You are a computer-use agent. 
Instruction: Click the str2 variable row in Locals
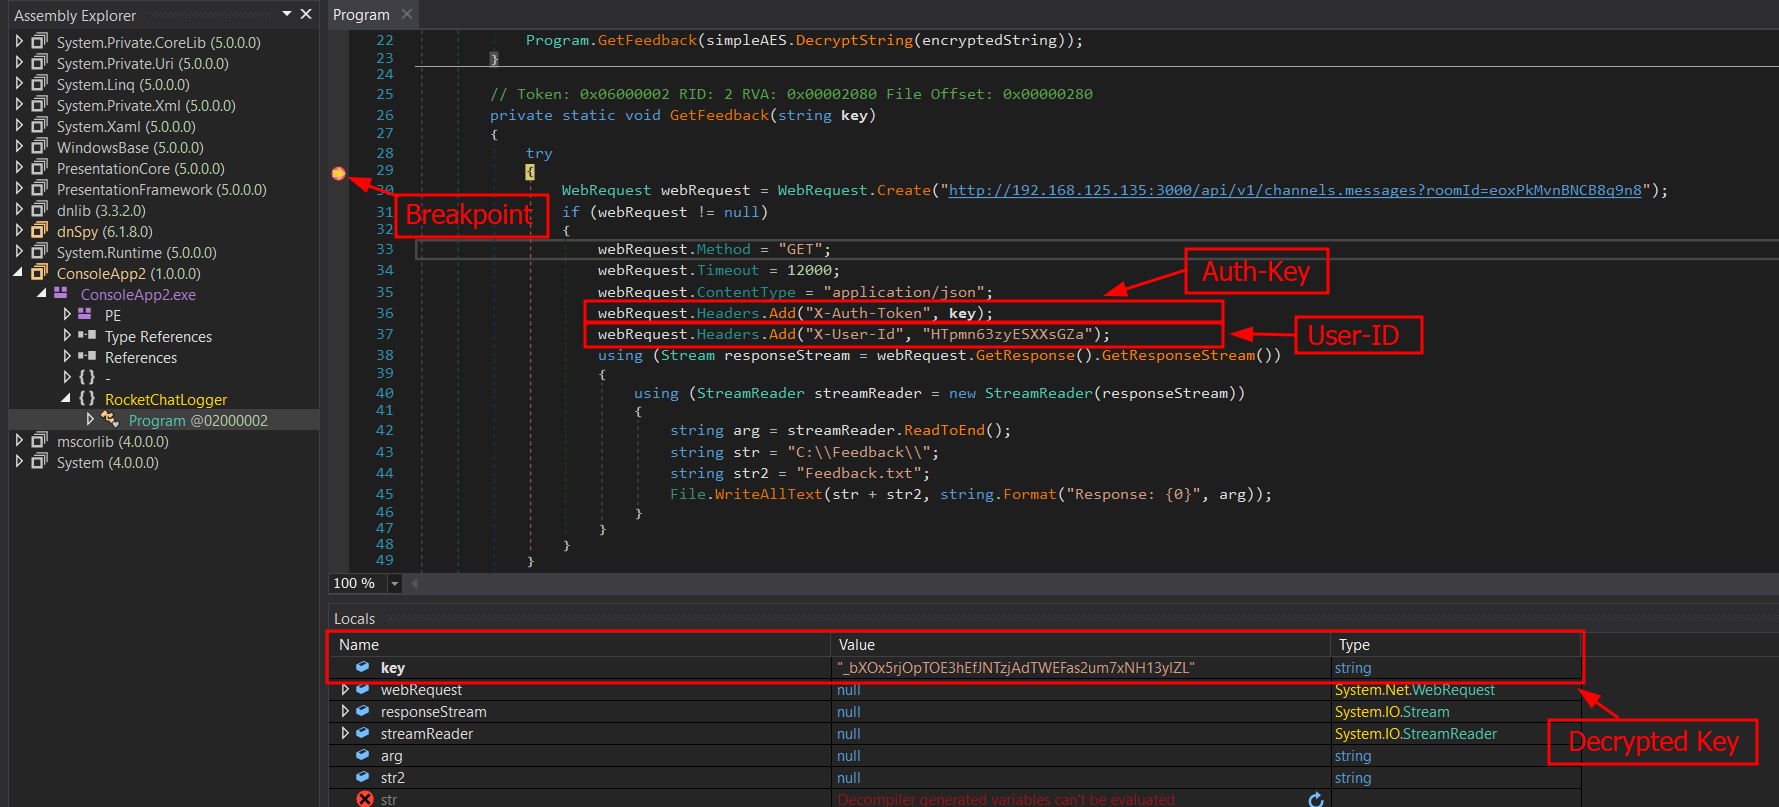(955, 778)
